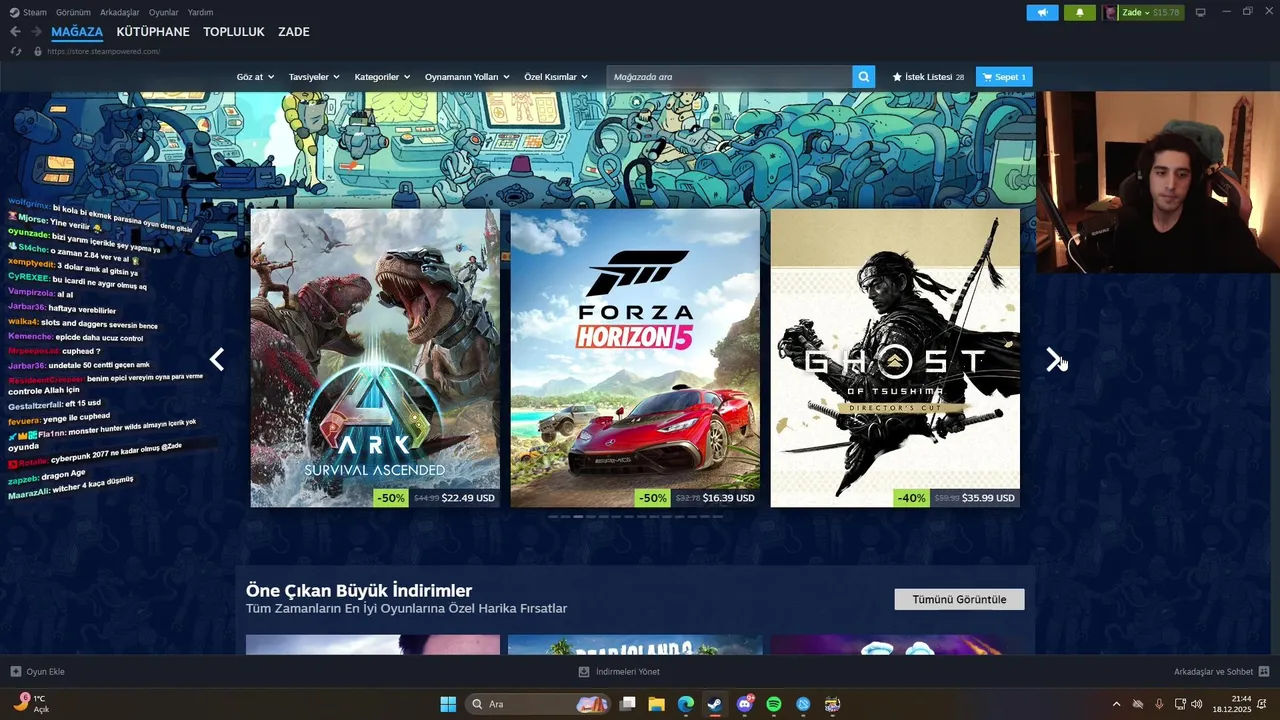
Task: Jump to the first carousel page dot
Action: (553, 517)
